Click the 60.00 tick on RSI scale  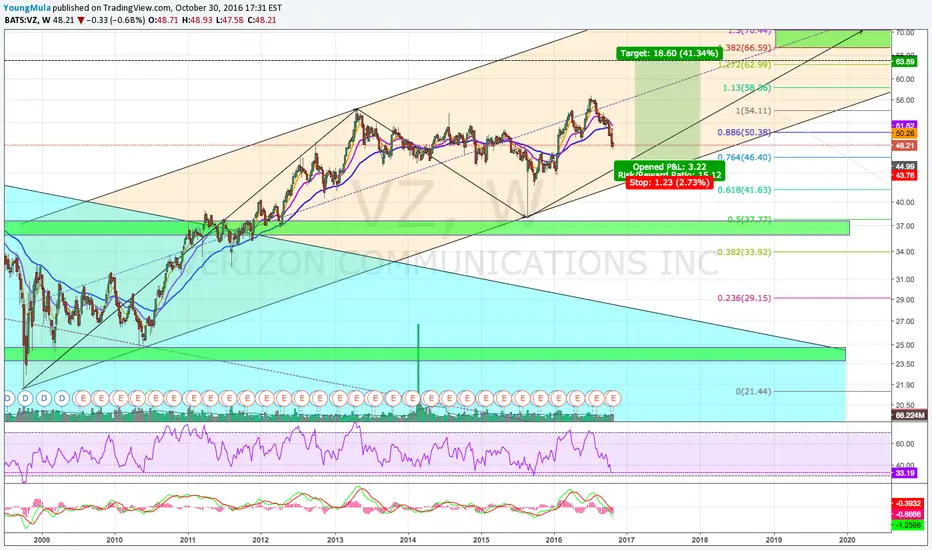905,444
